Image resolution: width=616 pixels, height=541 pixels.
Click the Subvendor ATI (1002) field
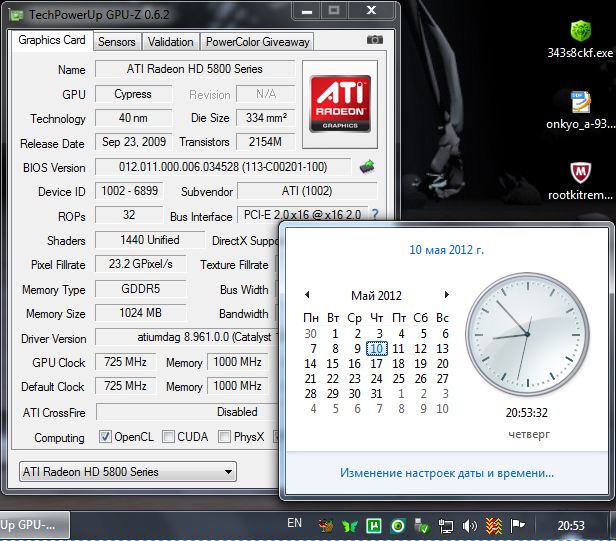tap(307, 191)
